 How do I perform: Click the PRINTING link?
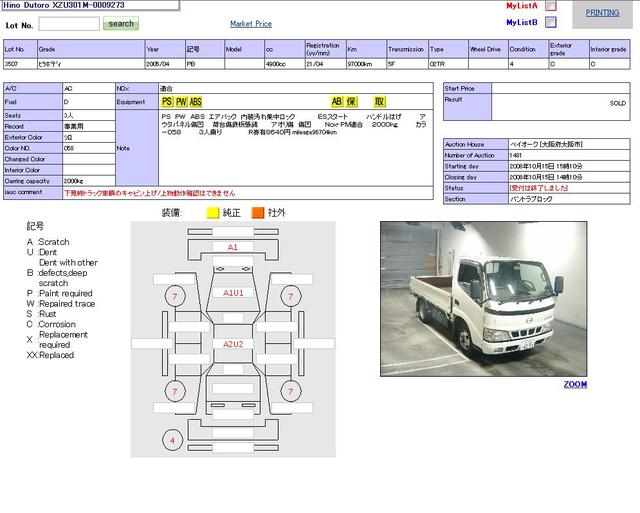[x=602, y=13]
